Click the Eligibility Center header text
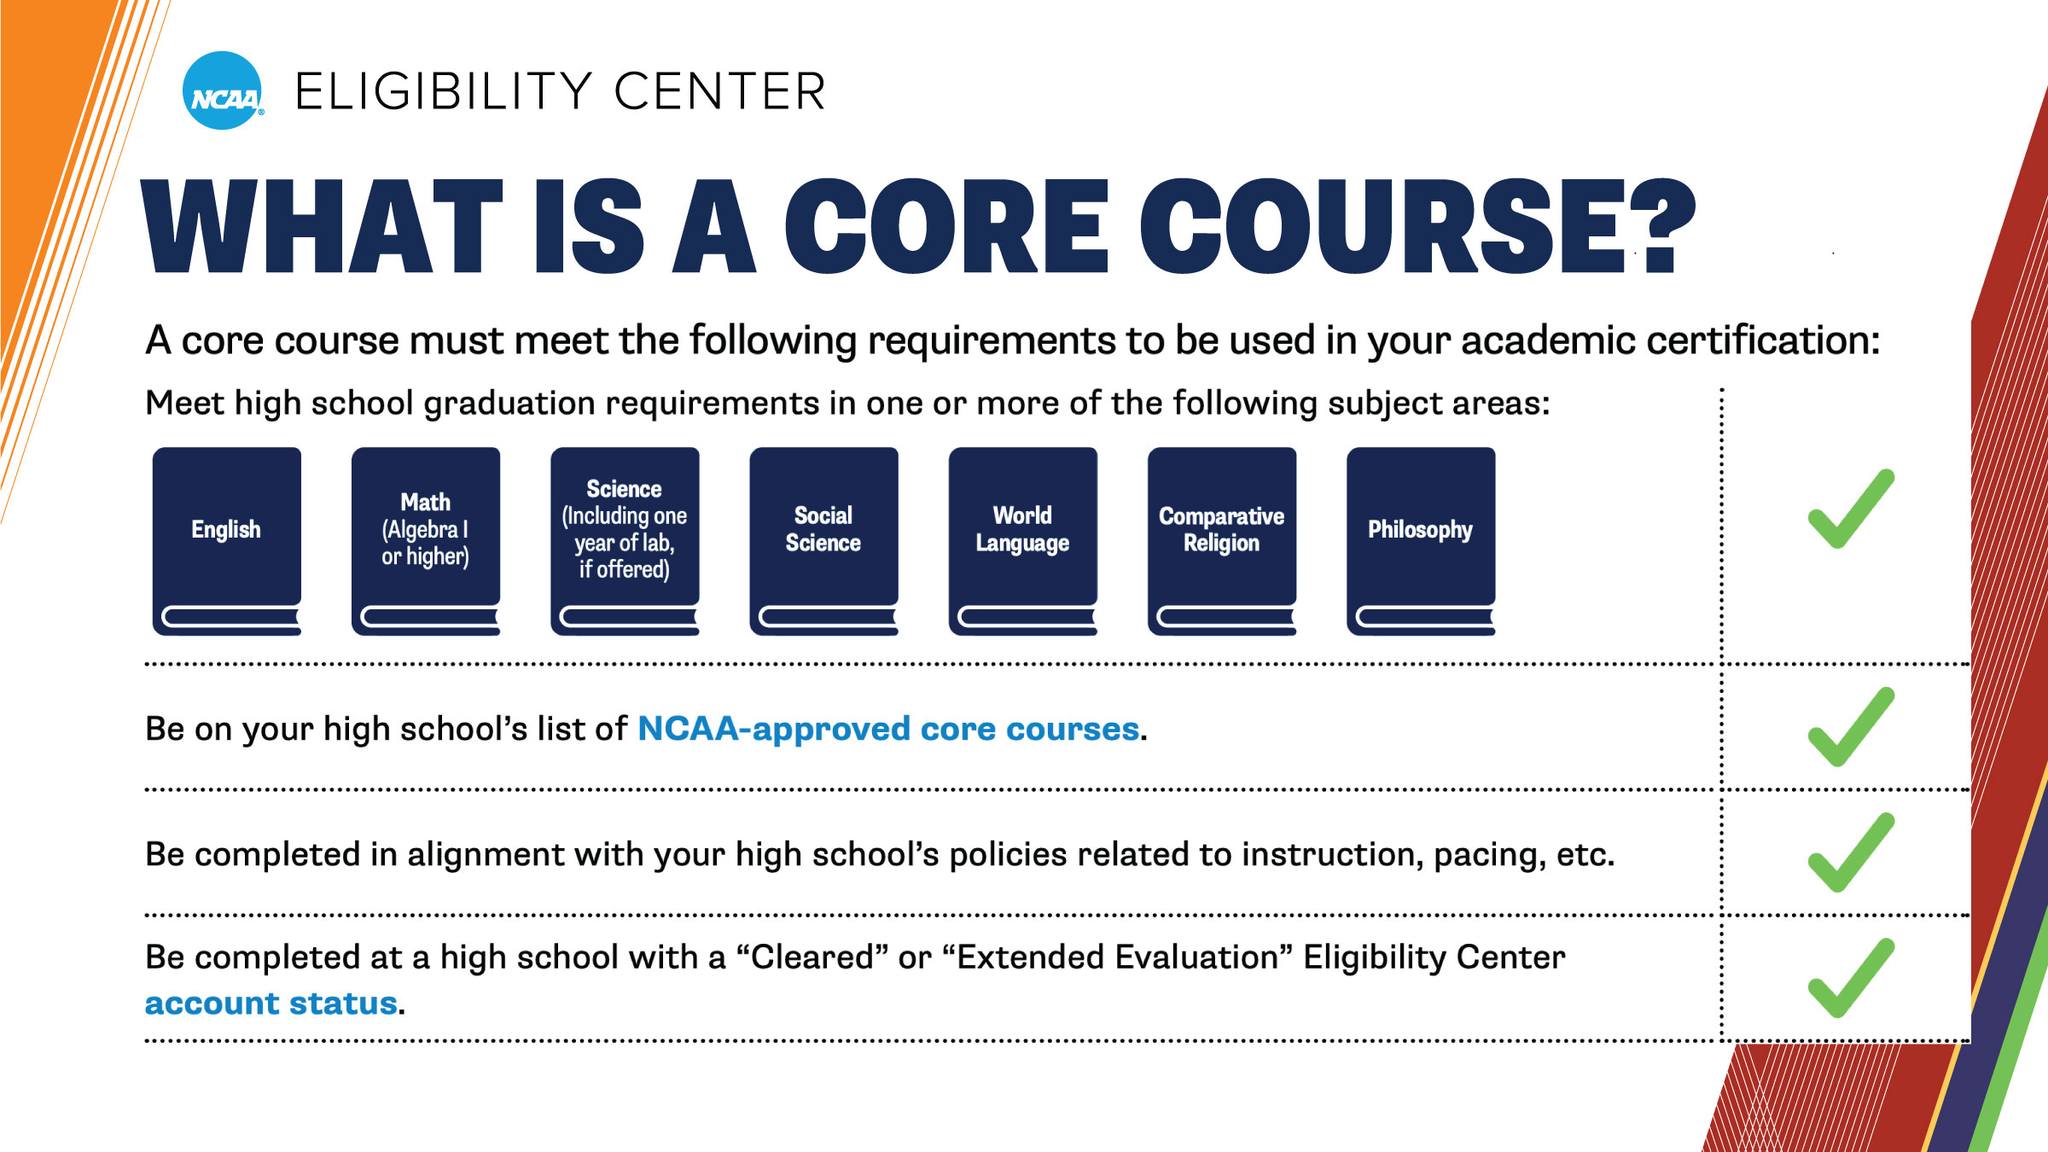Screen dimensions: 2048x1152 (x=560, y=91)
